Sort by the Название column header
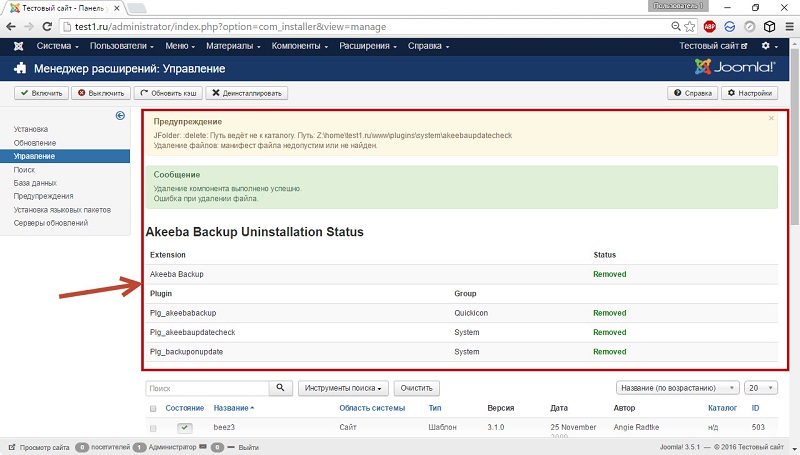The width and height of the screenshot is (800, 455). (234, 408)
